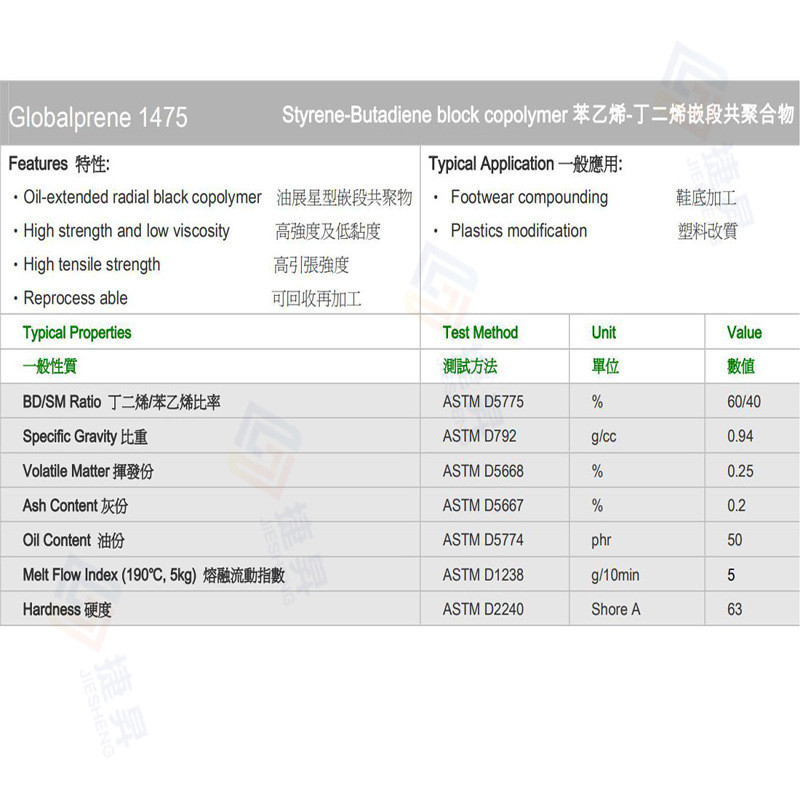
Task: Select the Hardness row label
Action: (67, 609)
